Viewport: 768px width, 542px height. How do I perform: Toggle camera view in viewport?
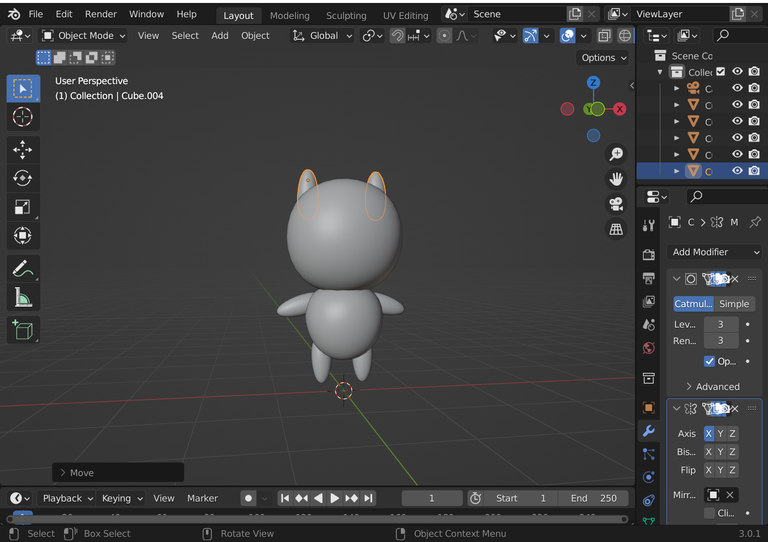tap(616, 204)
